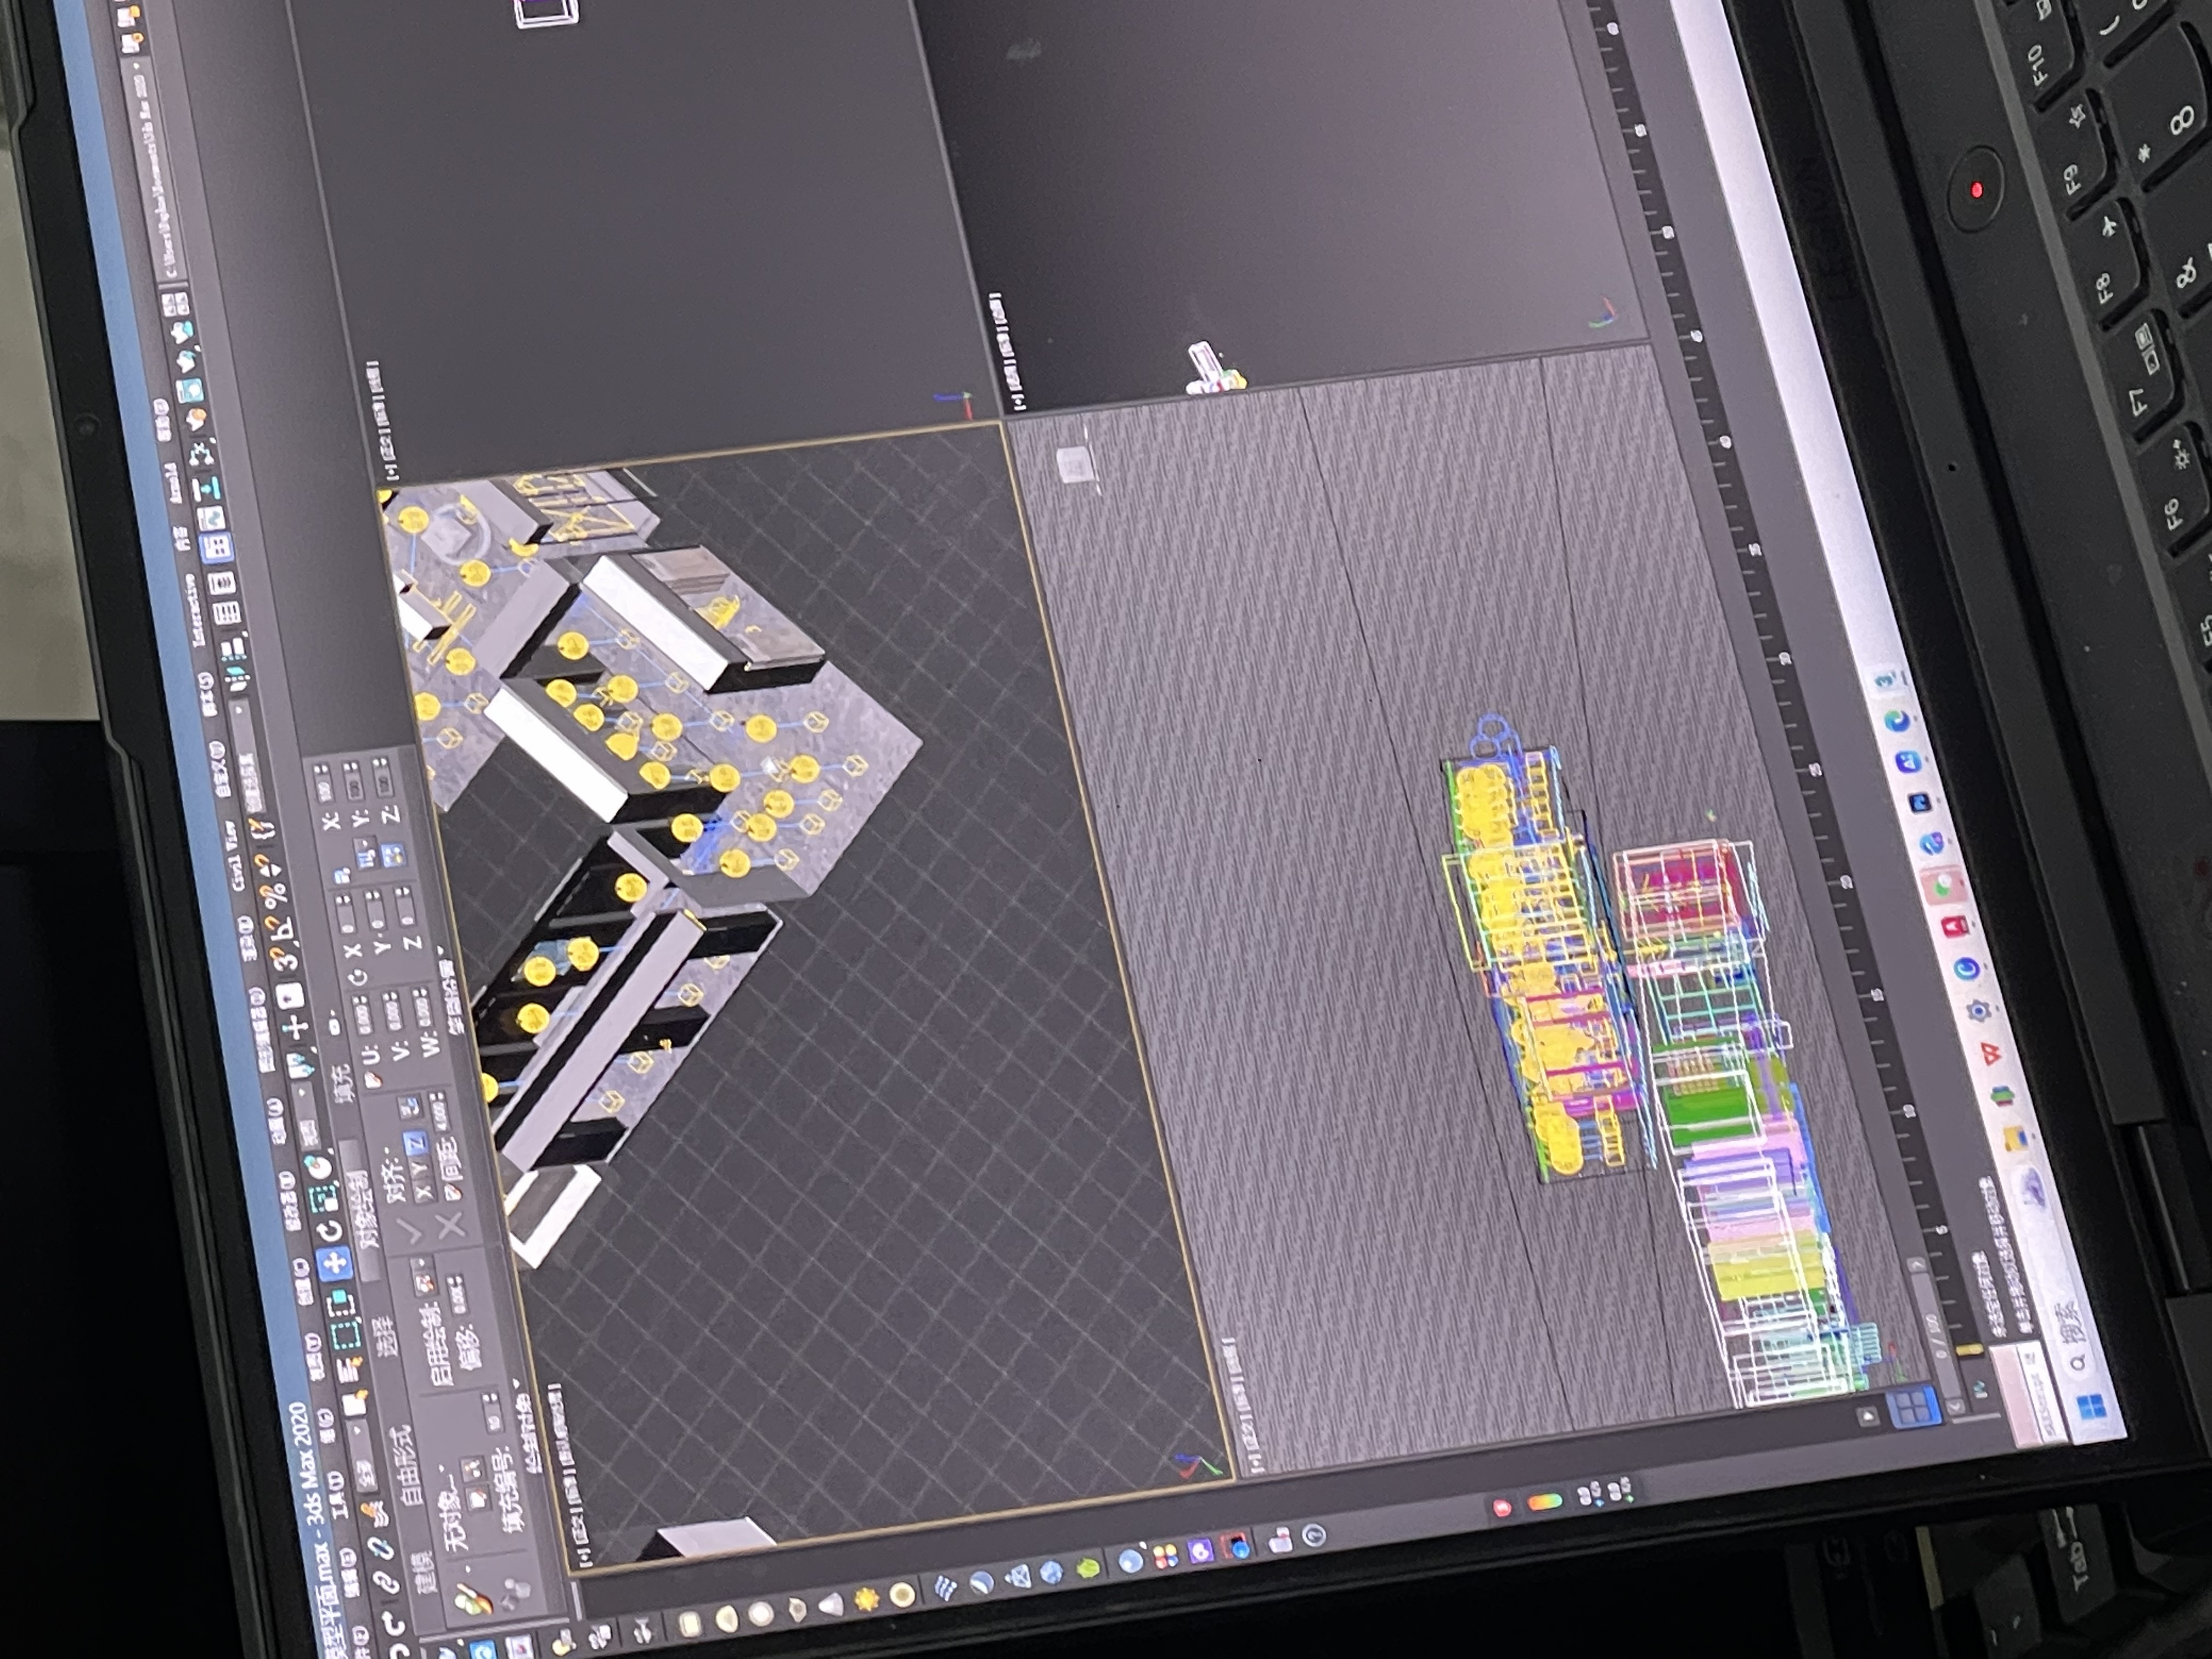This screenshot has height=1659, width=2212.
Task: Click the rectangular selection region icon
Action: [345, 1336]
